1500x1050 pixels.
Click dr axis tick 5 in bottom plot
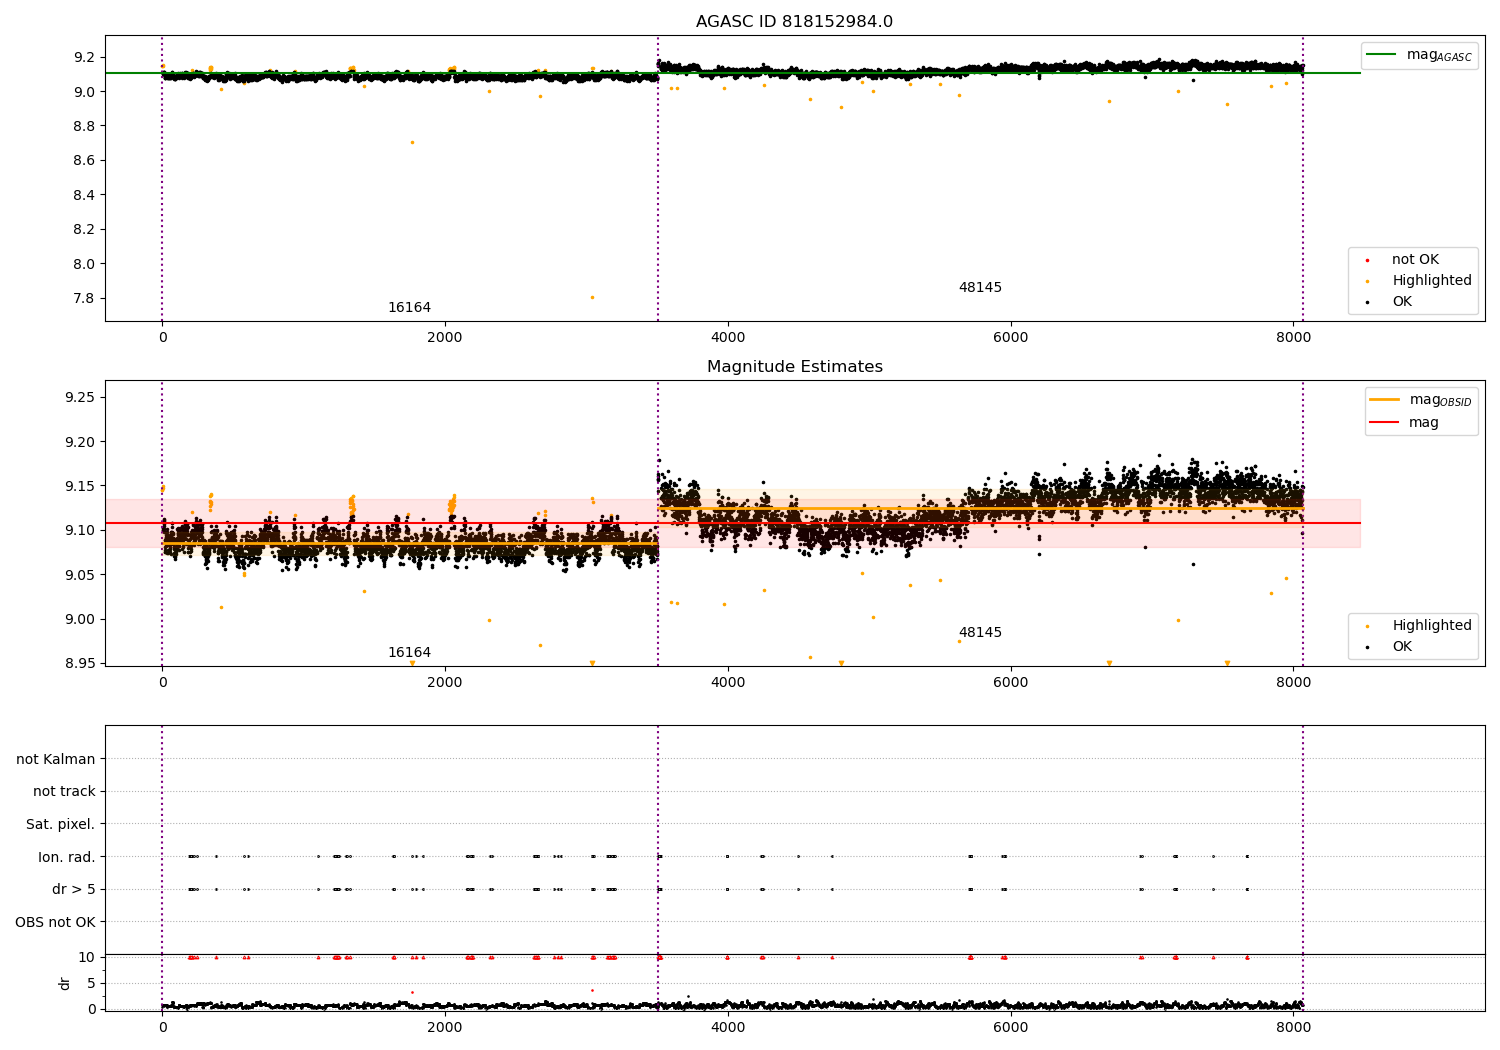pos(91,984)
